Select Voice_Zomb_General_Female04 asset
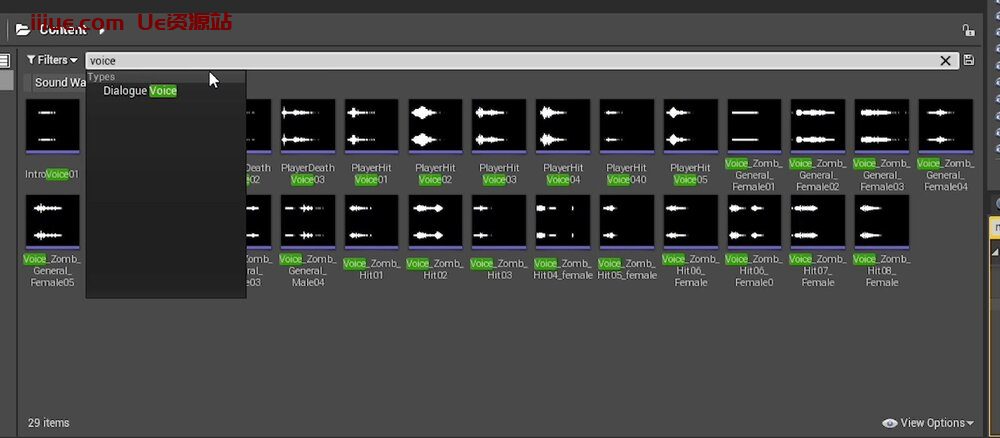The image size is (1000, 438). pyautogui.click(x=946, y=127)
